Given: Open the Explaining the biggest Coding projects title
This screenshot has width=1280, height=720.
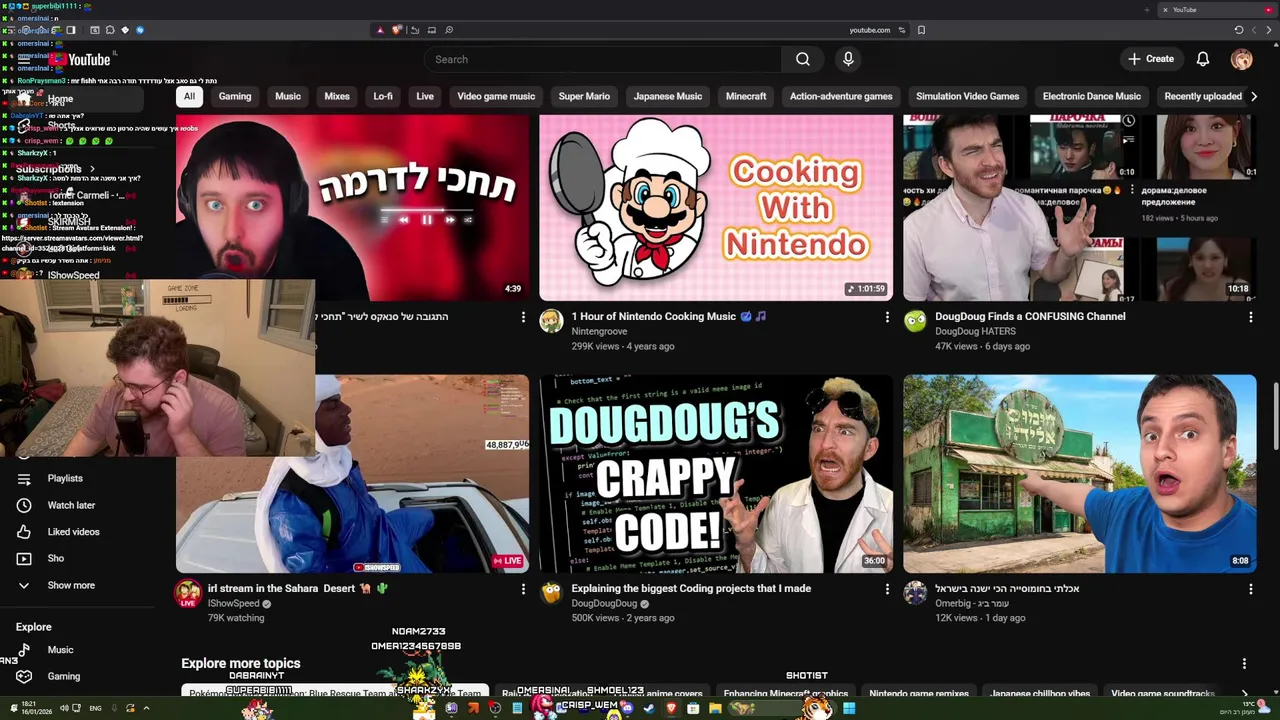Looking at the screenshot, I should tap(691, 589).
